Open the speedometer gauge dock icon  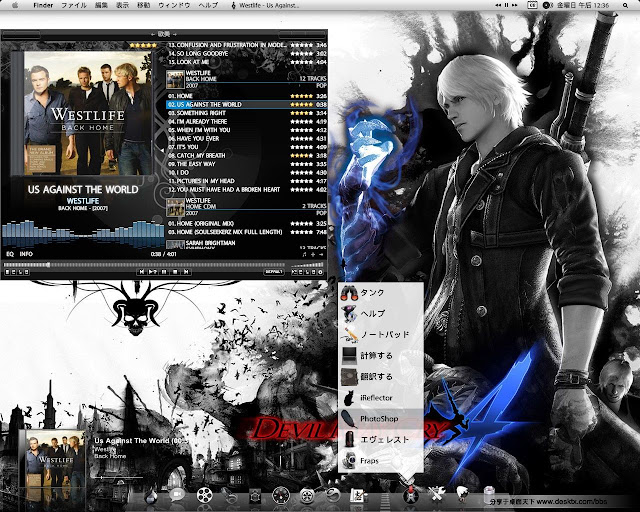point(281,496)
